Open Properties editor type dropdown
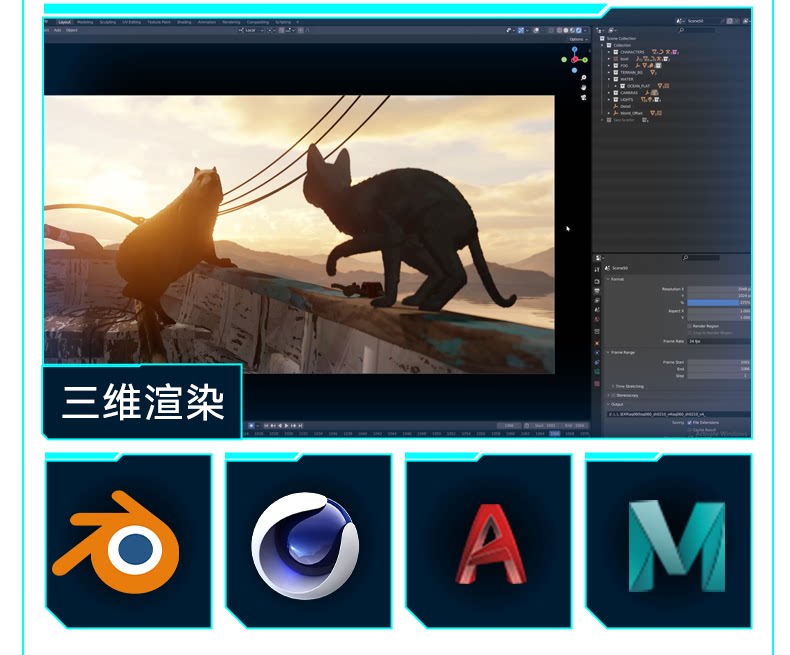Viewport: 790px width, 655px height. (x=600, y=258)
